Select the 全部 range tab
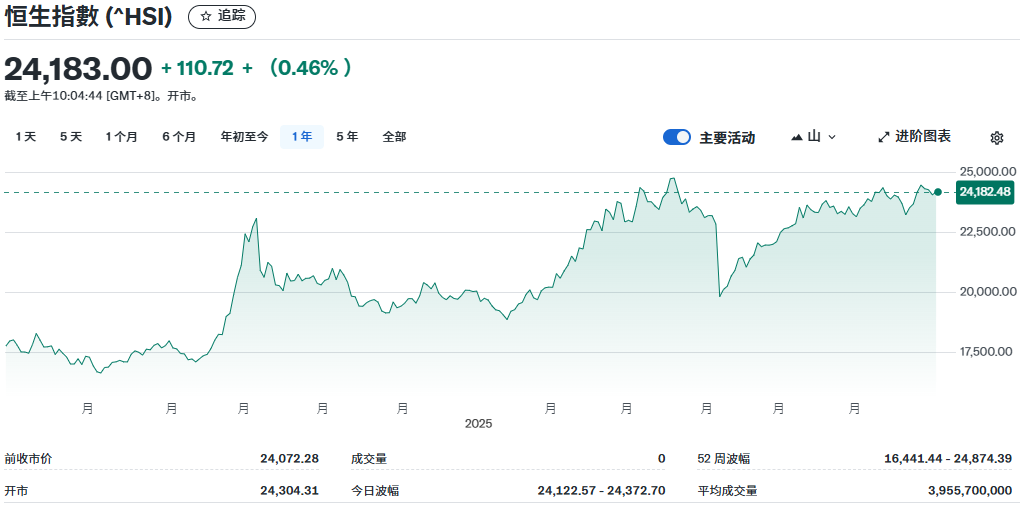 (394, 137)
